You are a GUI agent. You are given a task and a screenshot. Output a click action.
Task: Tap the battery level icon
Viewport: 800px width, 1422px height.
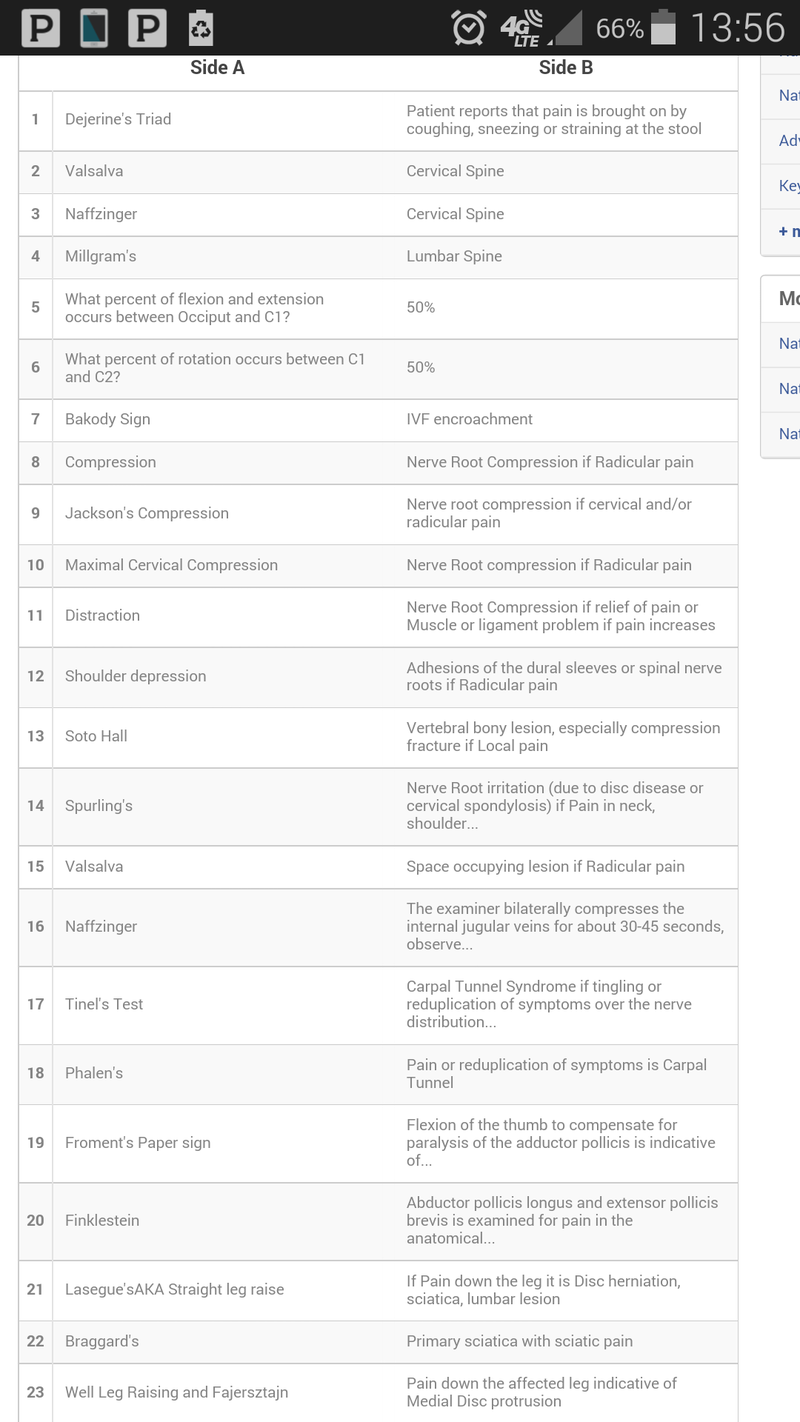pyautogui.click(x=663, y=28)
